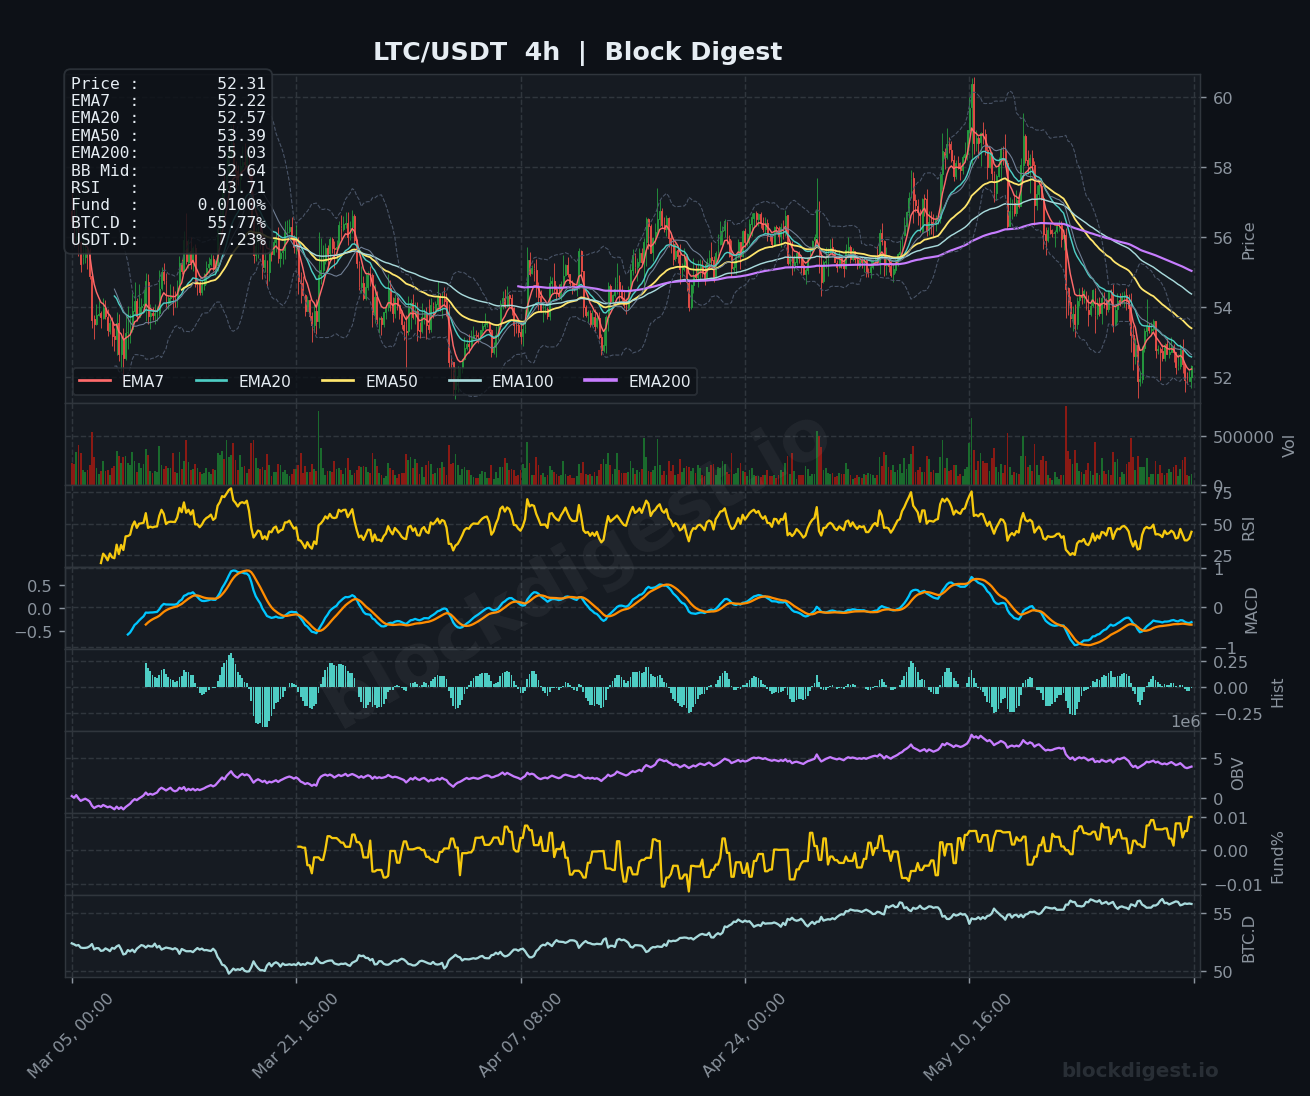Screen dimensions: 1310x1096
Task: Select the EMA200 legend entry
Action: pos(638,382)
